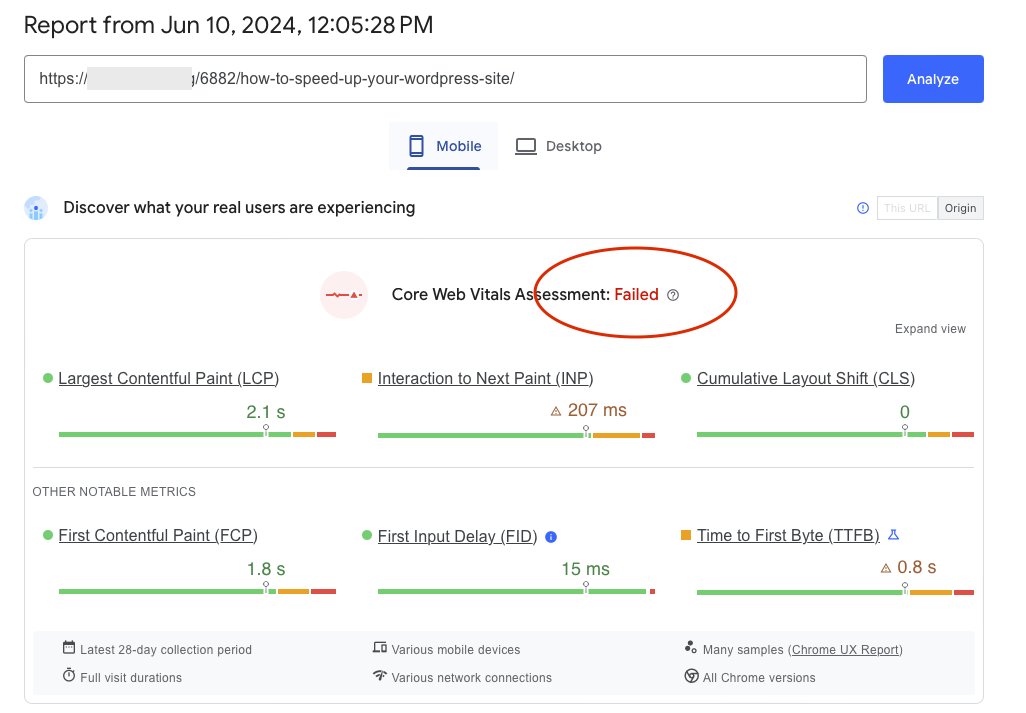Screen dimensions: 1026x713
Task: Click the FID value 15 ms
Action: 585,569
